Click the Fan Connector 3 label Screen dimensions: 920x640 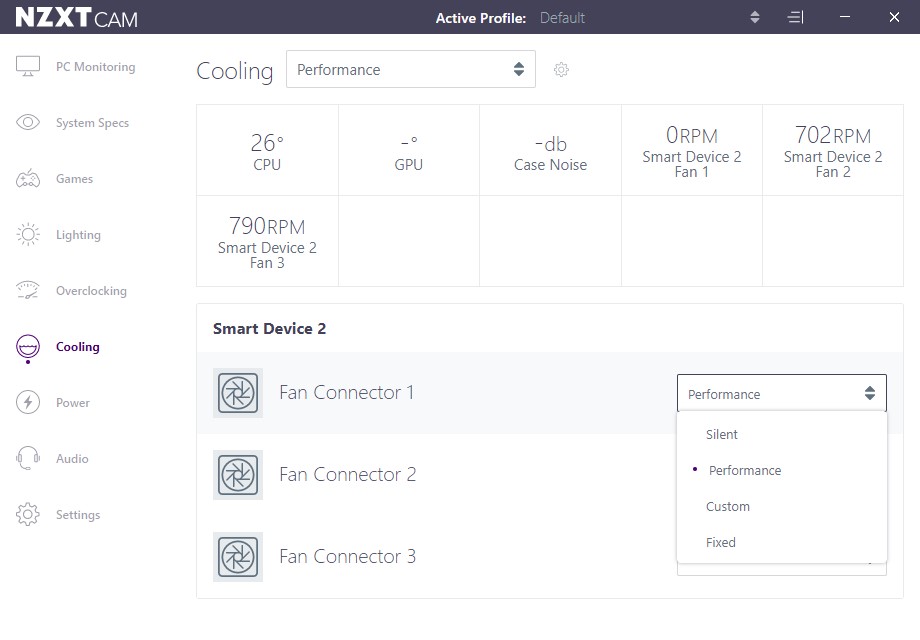pyautogui.click(x=347, y=556)
